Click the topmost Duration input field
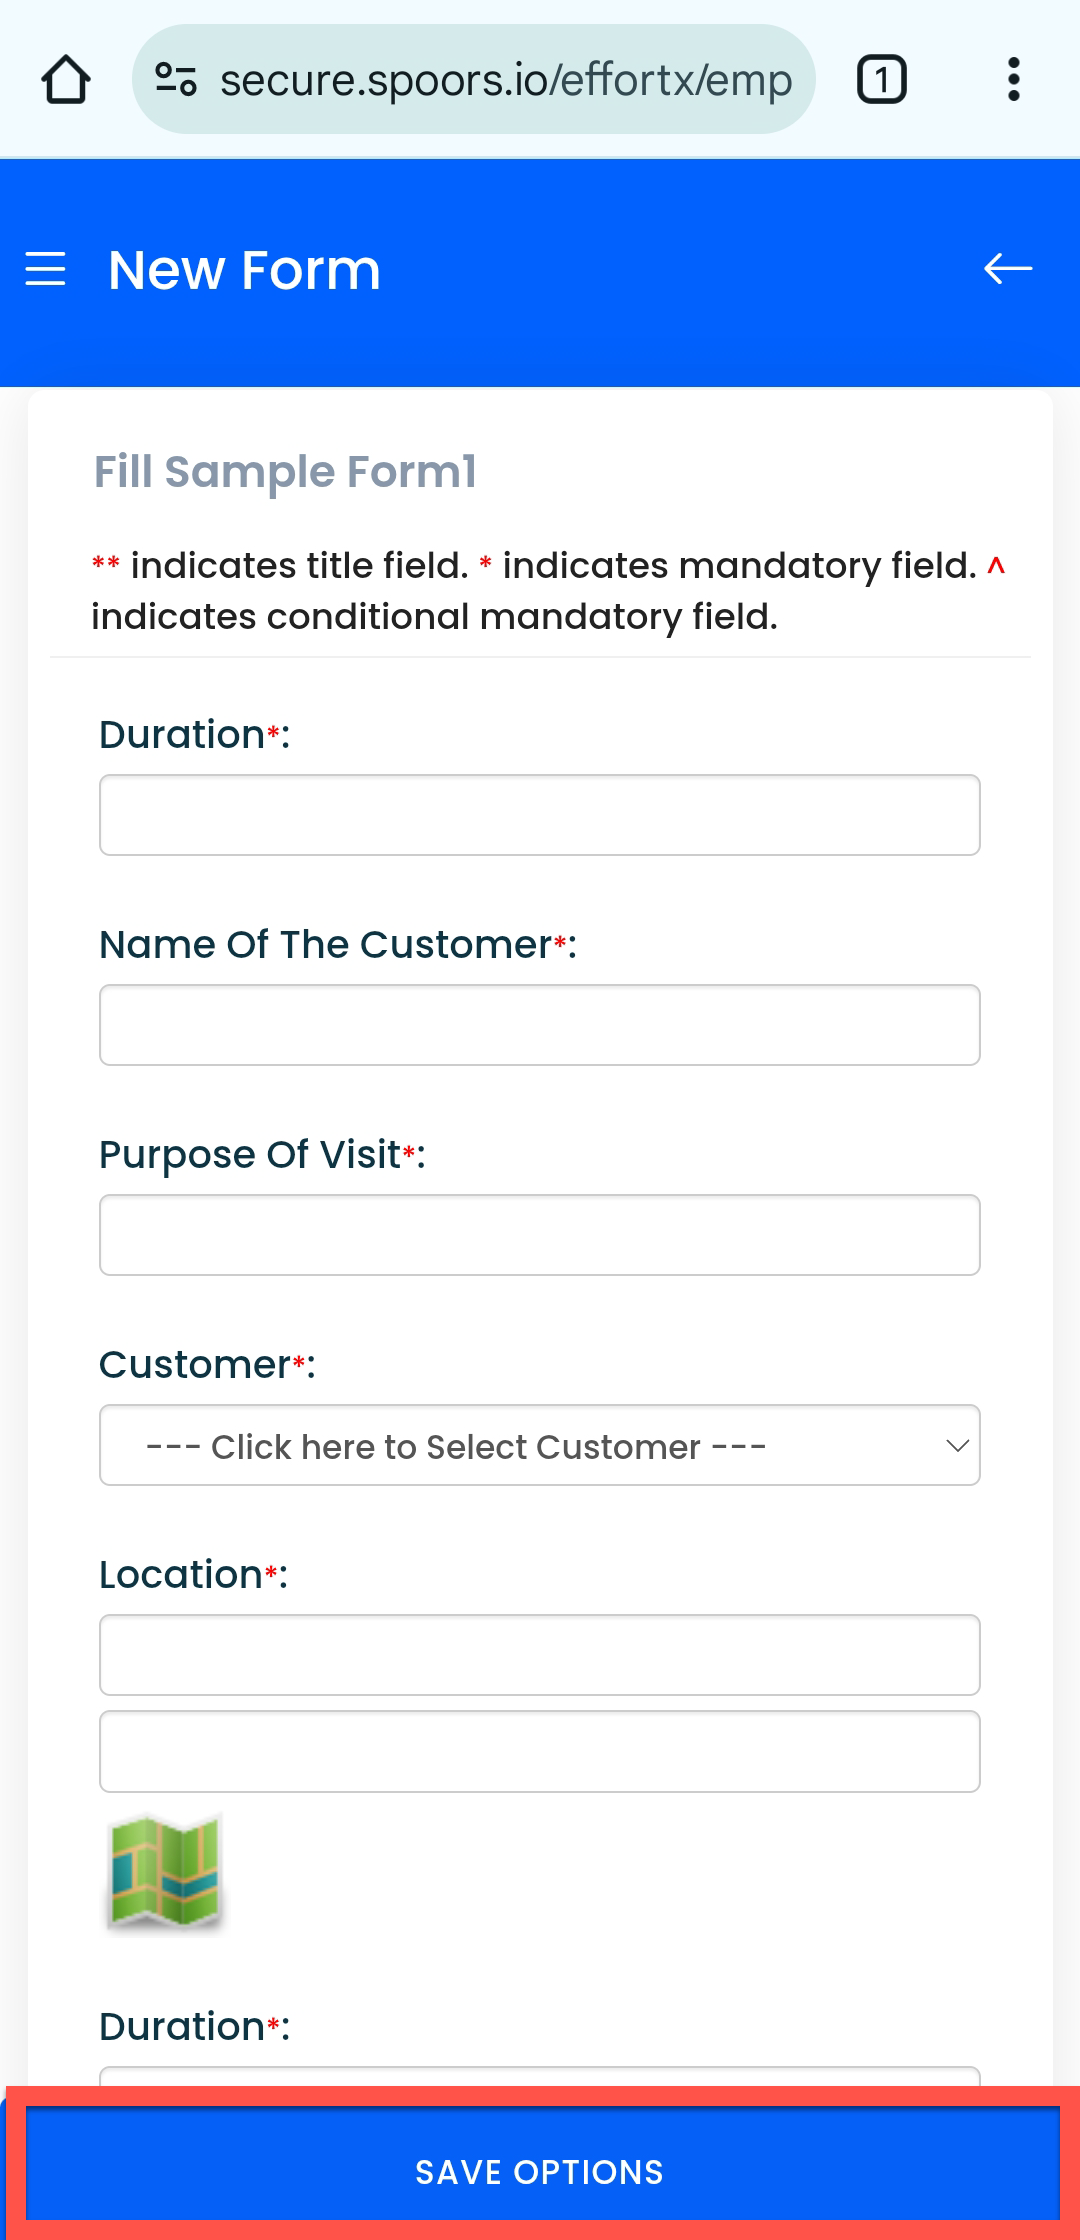Viewport: 1080px width, 2240px height. [540, 815]
